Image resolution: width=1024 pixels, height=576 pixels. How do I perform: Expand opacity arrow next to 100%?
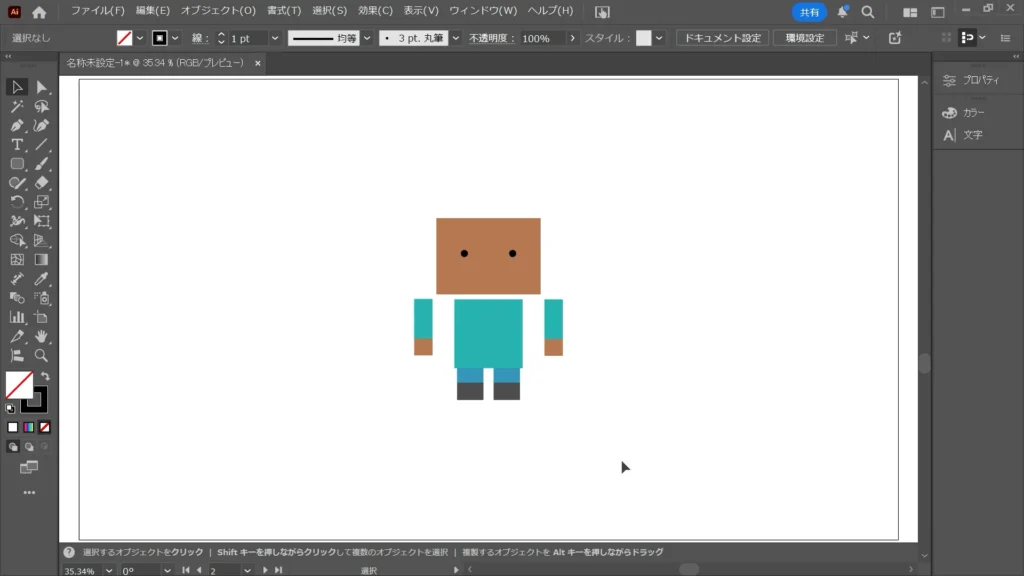(x=573, y=38)
